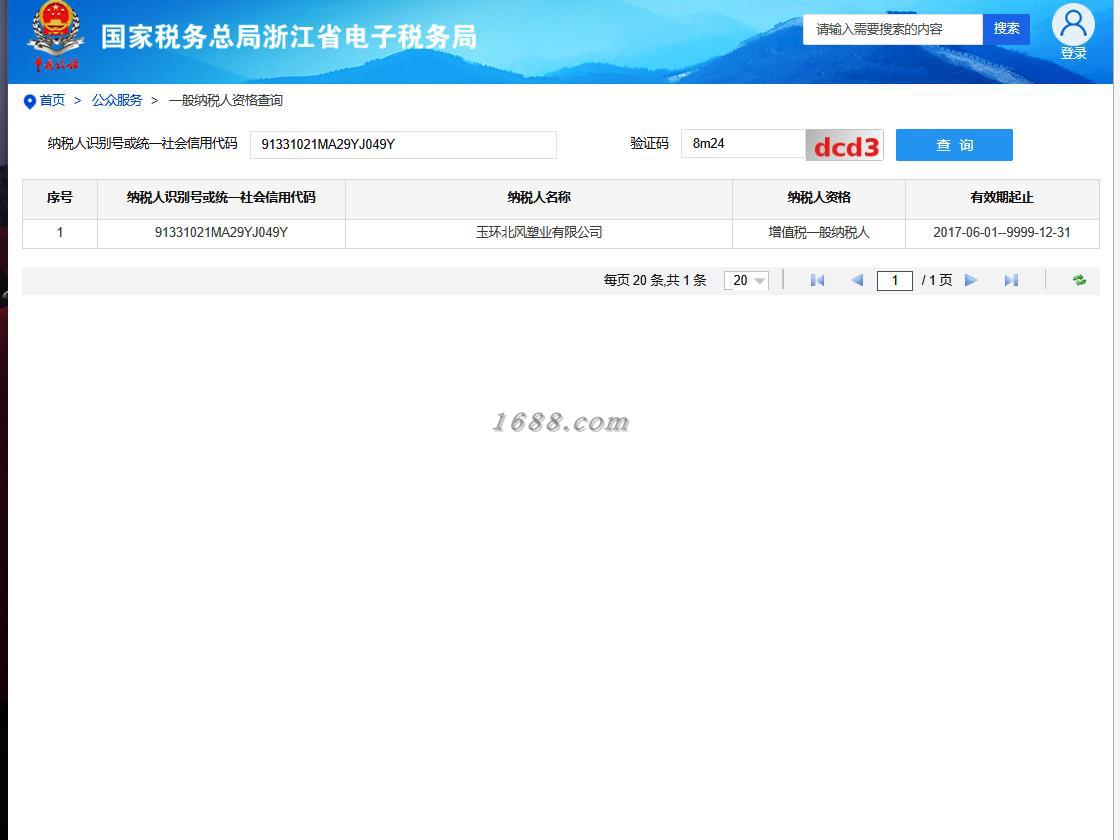Viewport: 1120px width, 840px height.
Task: Open the 首页 breadcrumb link
Action: pos(52,101)
